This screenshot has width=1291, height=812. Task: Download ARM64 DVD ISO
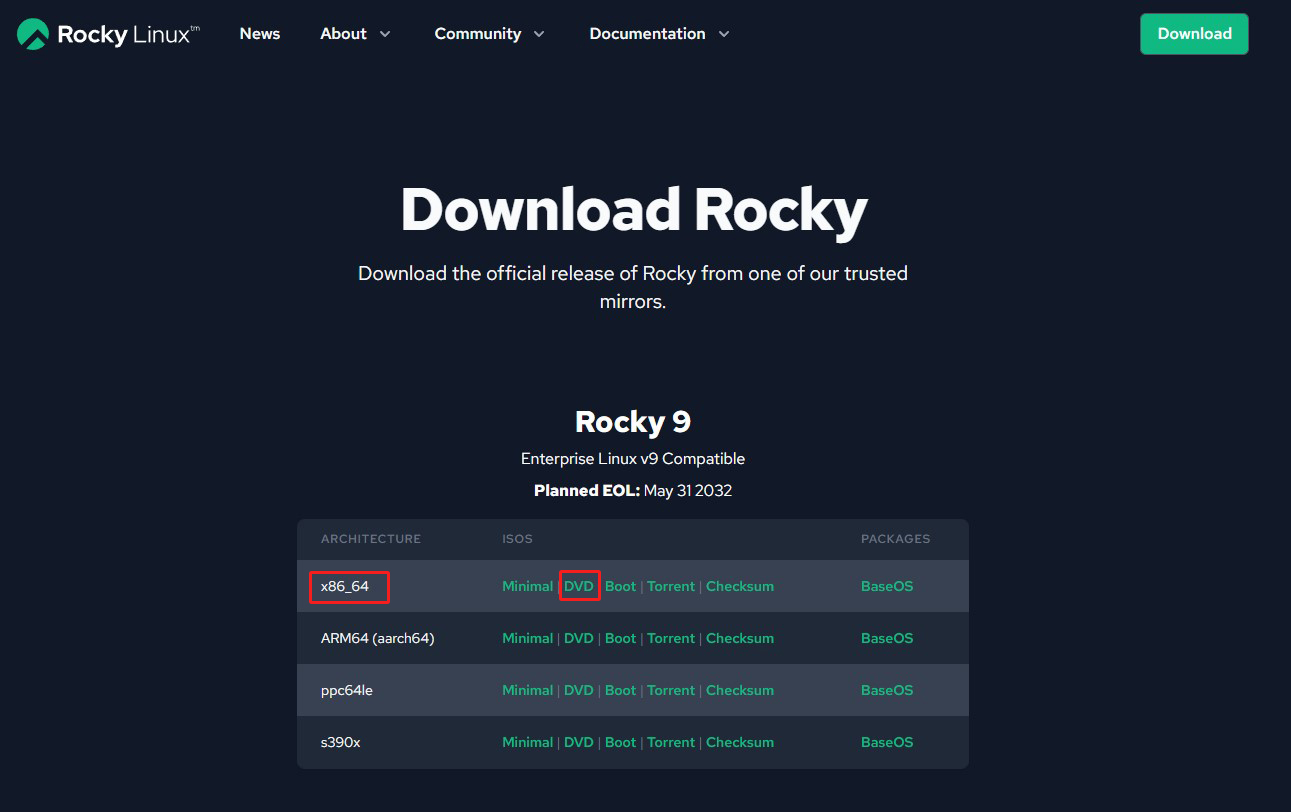pyautogui.click(x=579, y=638)
